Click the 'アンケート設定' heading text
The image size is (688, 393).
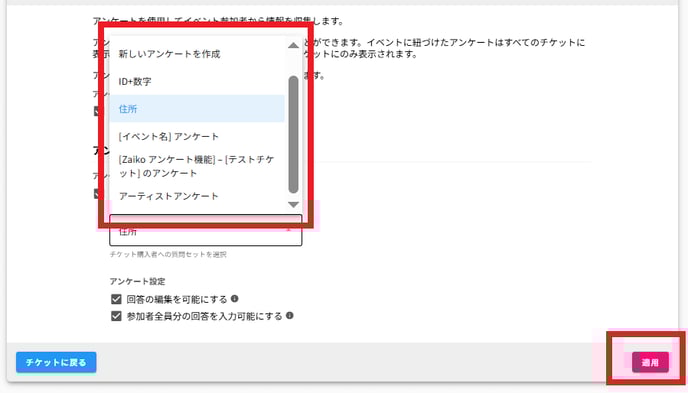click(137, 281)
